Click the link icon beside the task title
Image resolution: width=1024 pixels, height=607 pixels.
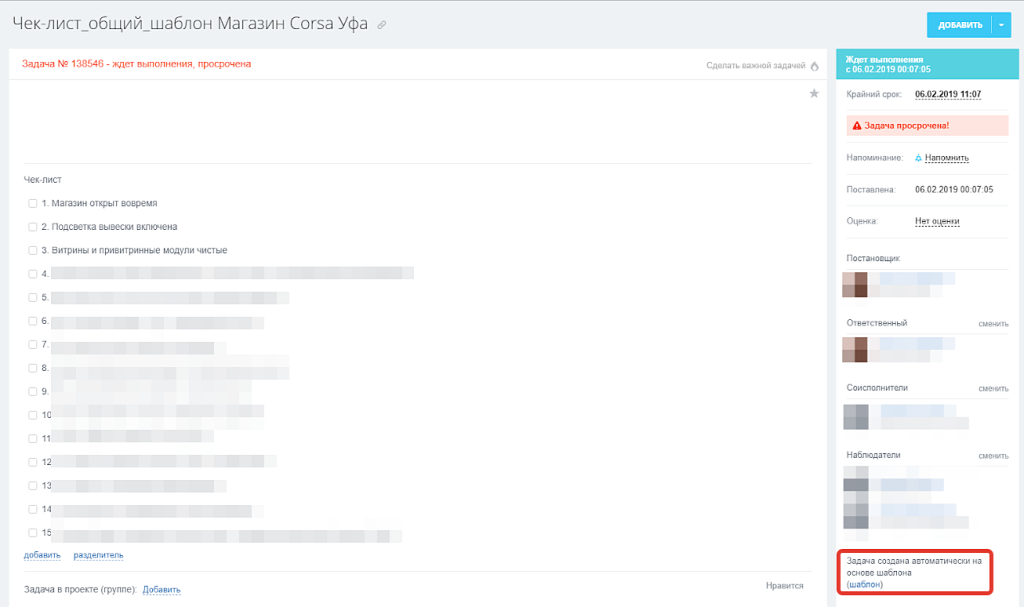pos(382,25)
